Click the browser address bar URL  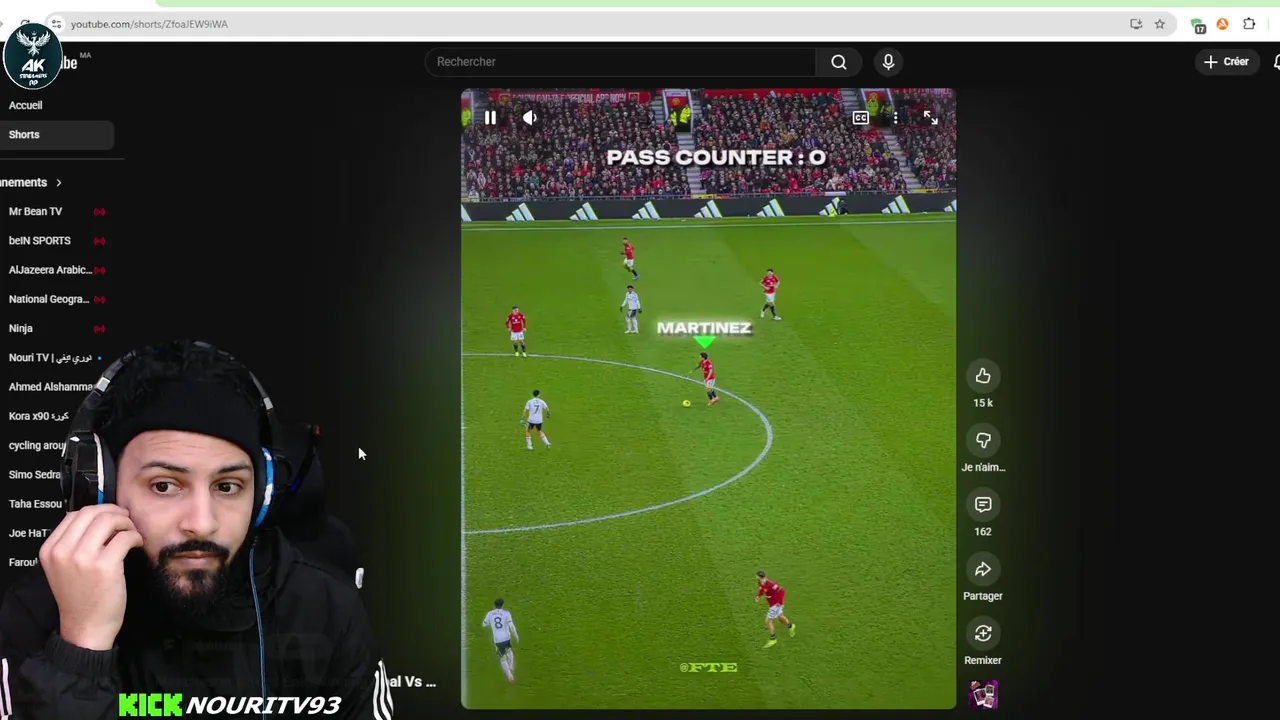coord(149,24)
